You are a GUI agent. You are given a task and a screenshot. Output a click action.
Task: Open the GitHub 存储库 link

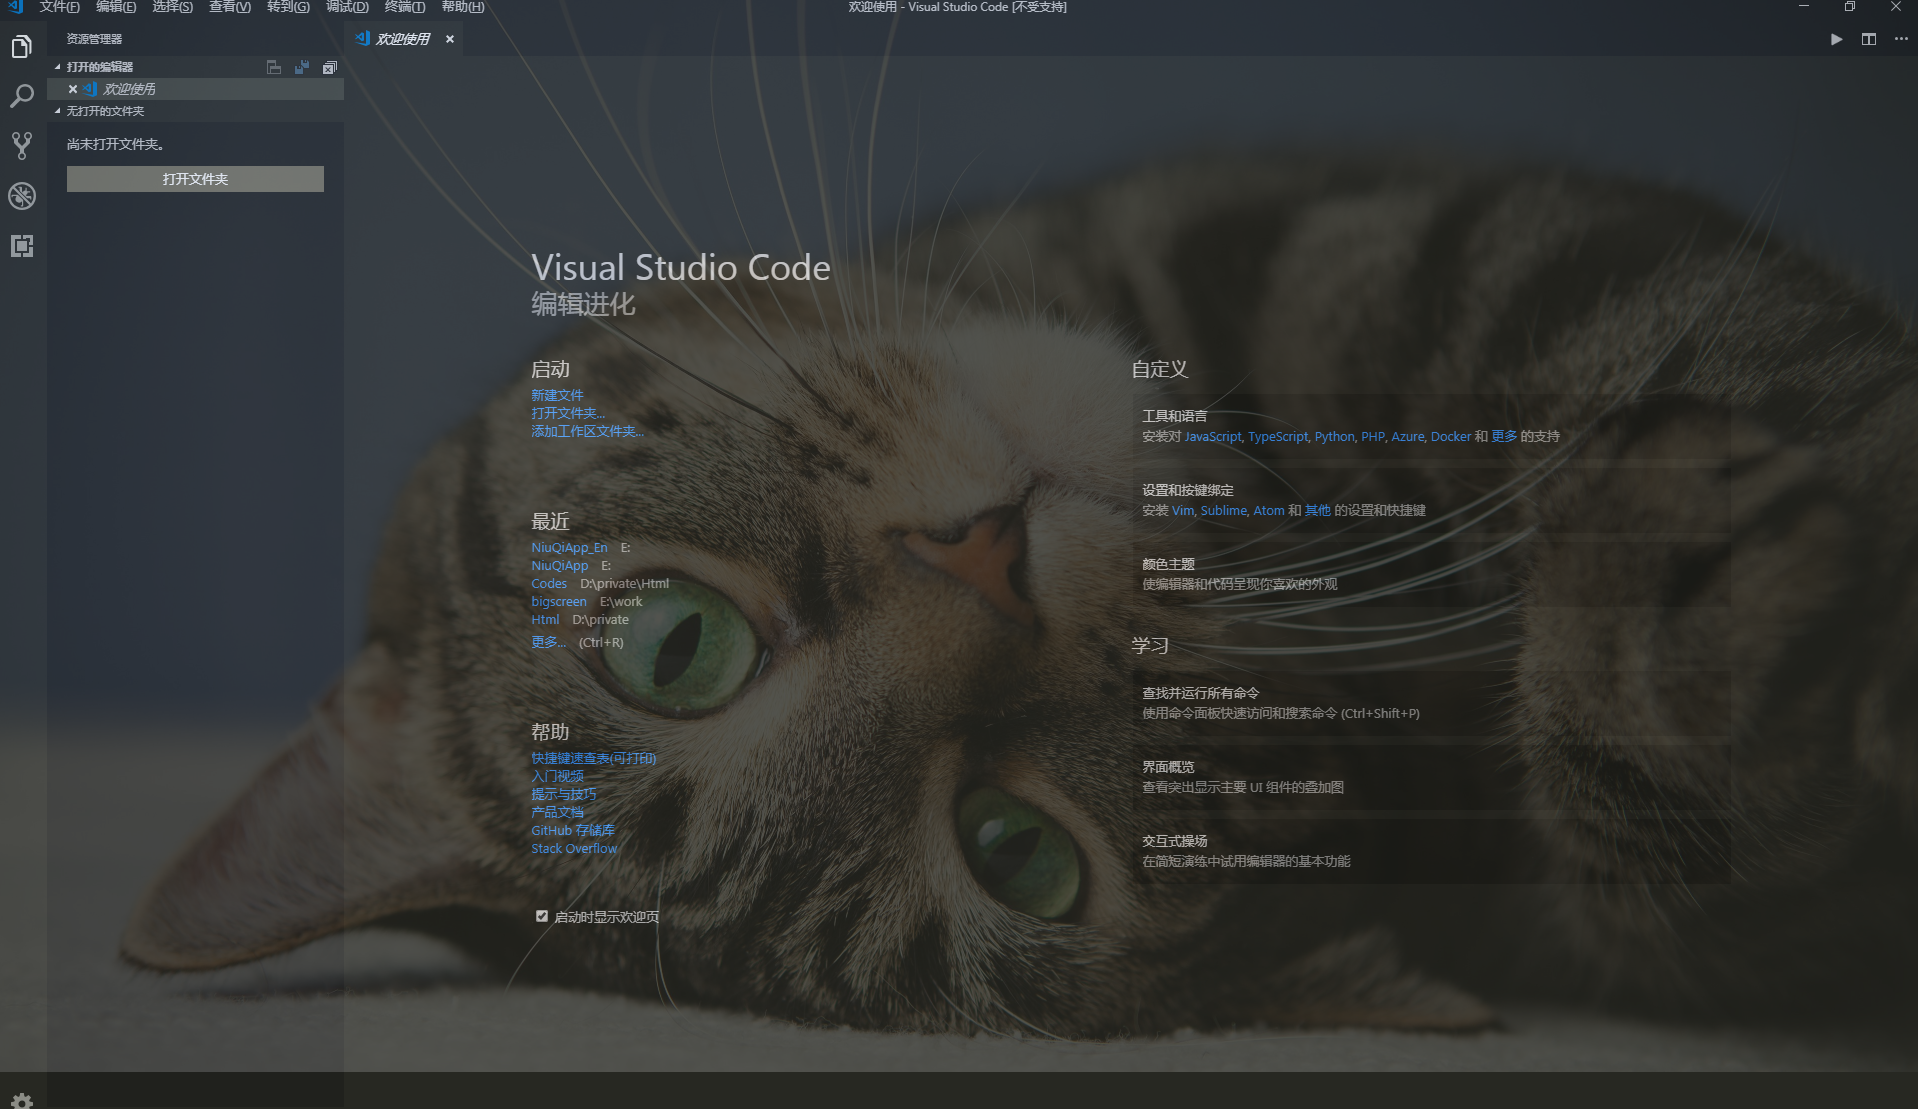pos(573,830)
